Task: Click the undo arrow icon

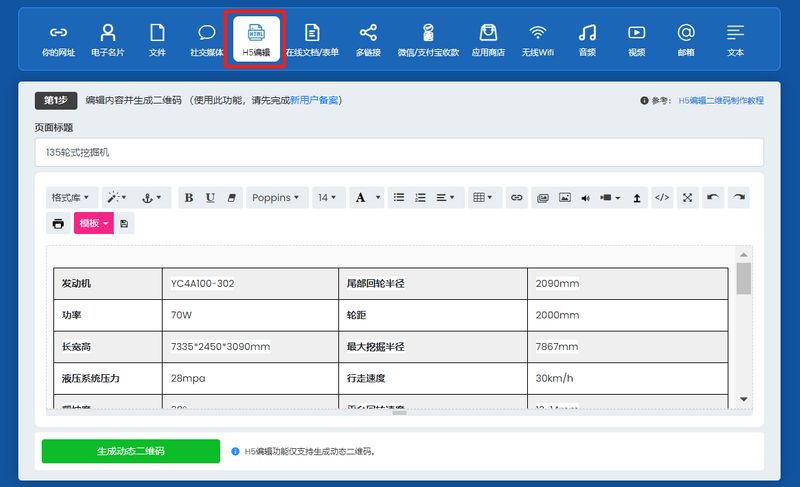Action: coord(713,198)
